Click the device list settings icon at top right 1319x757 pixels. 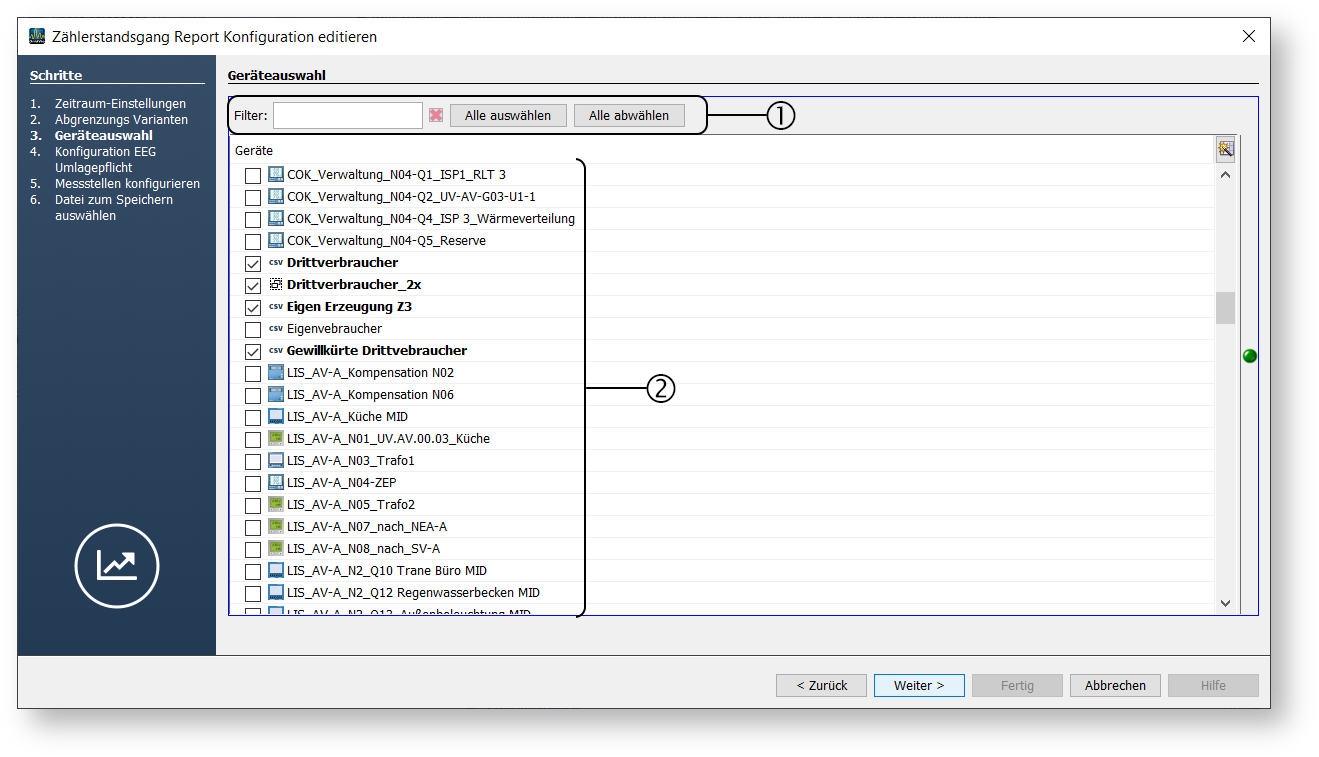(x=1225, y=150)
